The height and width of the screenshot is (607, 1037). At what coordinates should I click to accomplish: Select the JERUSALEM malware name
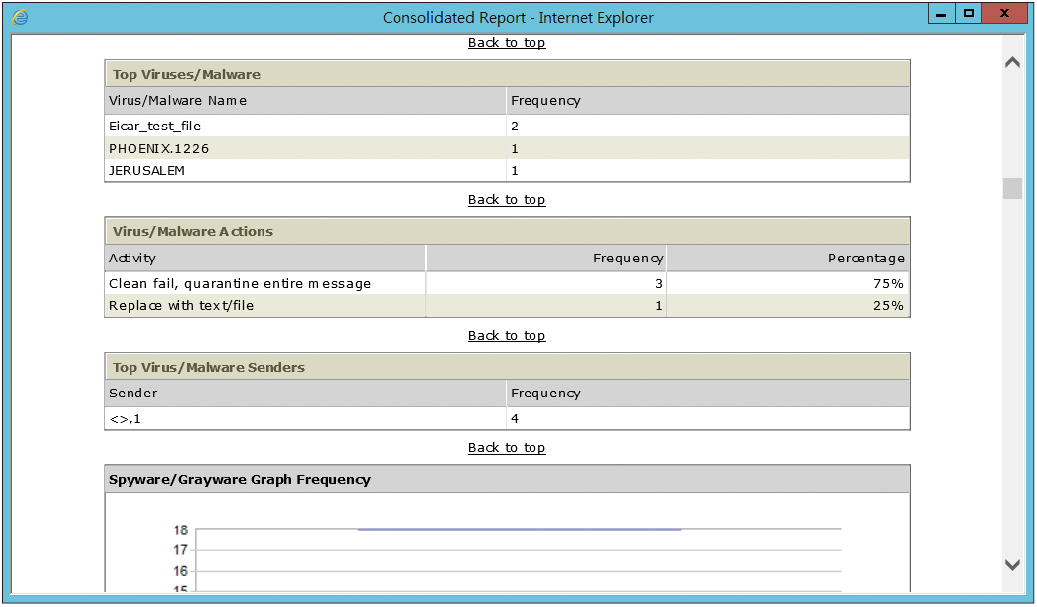(x=147, y=171)
